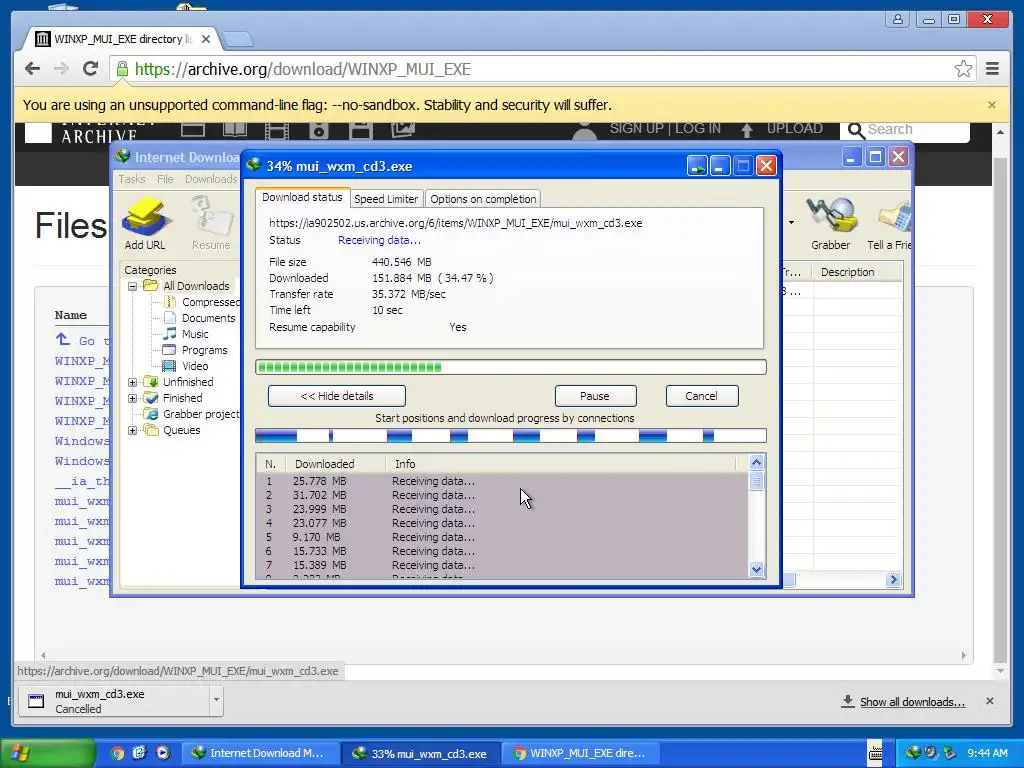The width and height of the screenshot is (1024, 768).
Task: Open the File menu in IDM
Action: (165, 179)
